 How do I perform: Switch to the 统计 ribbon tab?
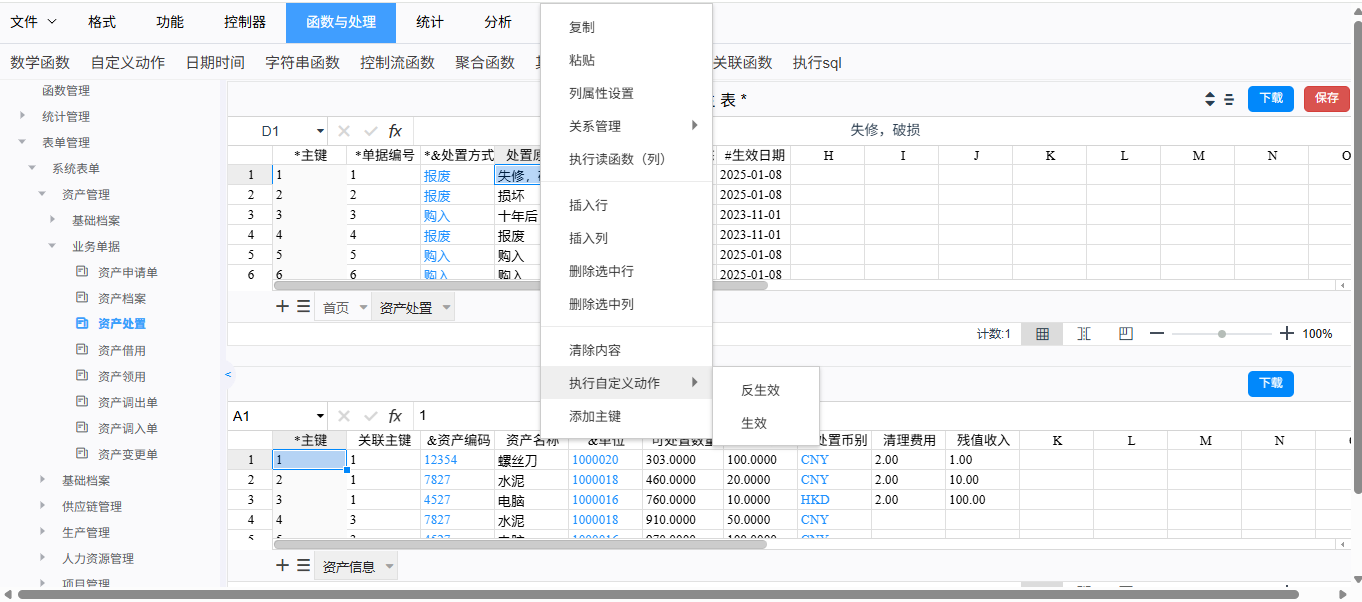430,22
